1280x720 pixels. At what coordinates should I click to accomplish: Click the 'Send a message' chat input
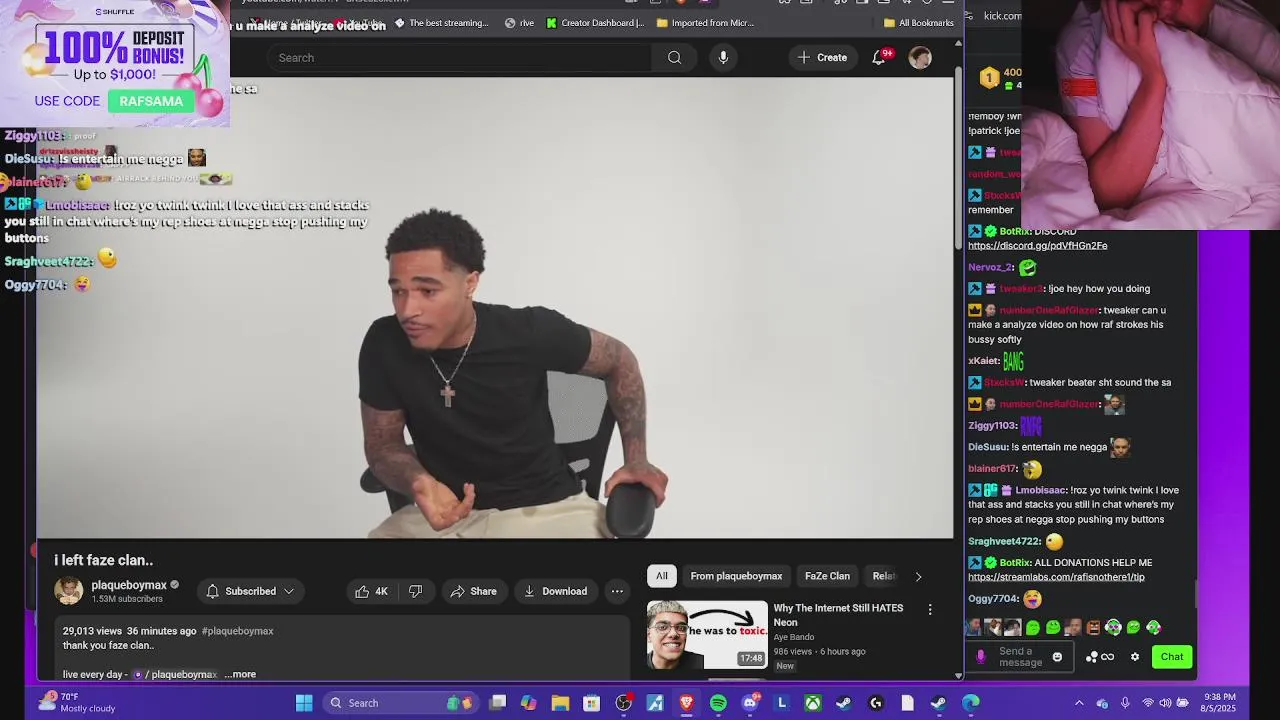click(1021, 657)
